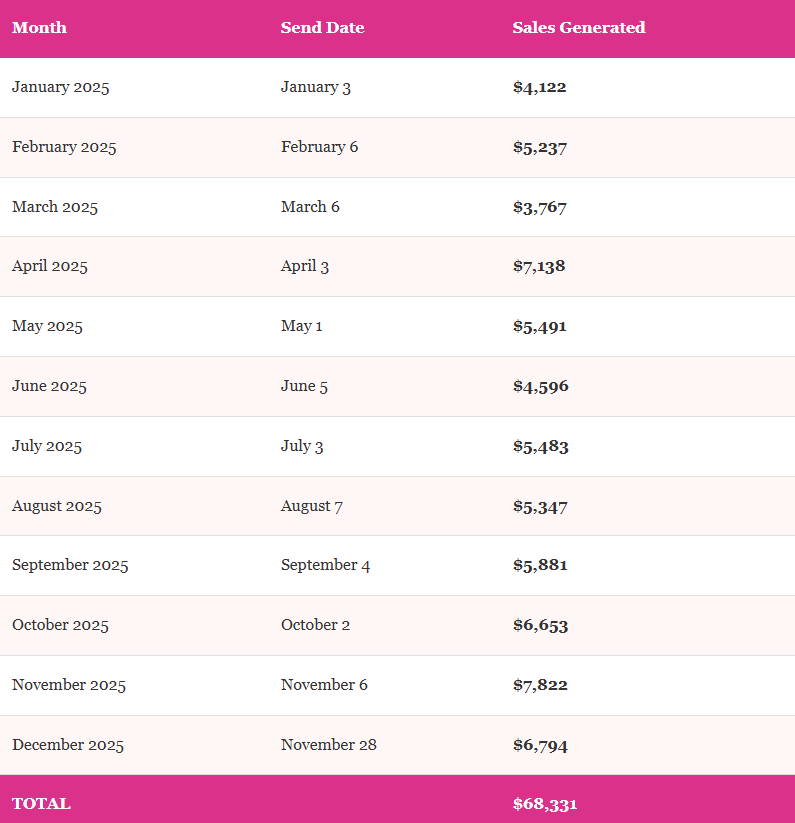Screen dimensions: 795x823
Task: Click the $7,822 November sales figure
Action: pyautogui.click(x=540, y=685)
